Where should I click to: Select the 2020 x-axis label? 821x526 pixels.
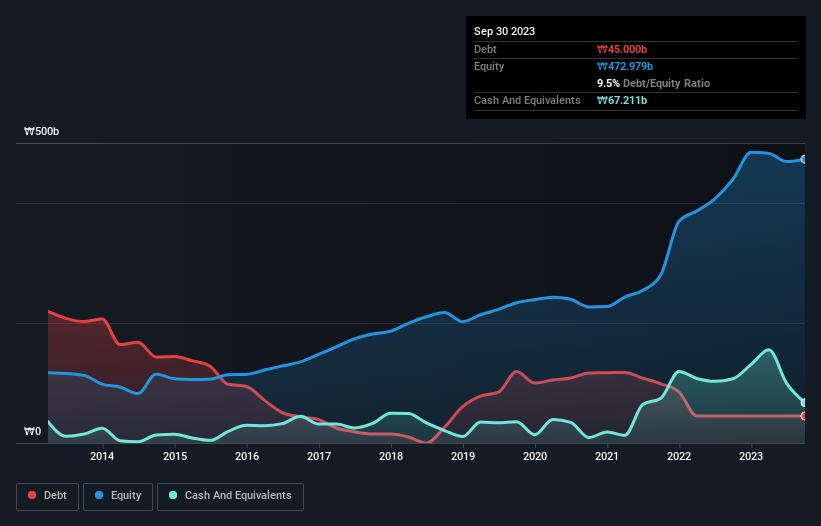coord(535,456)
